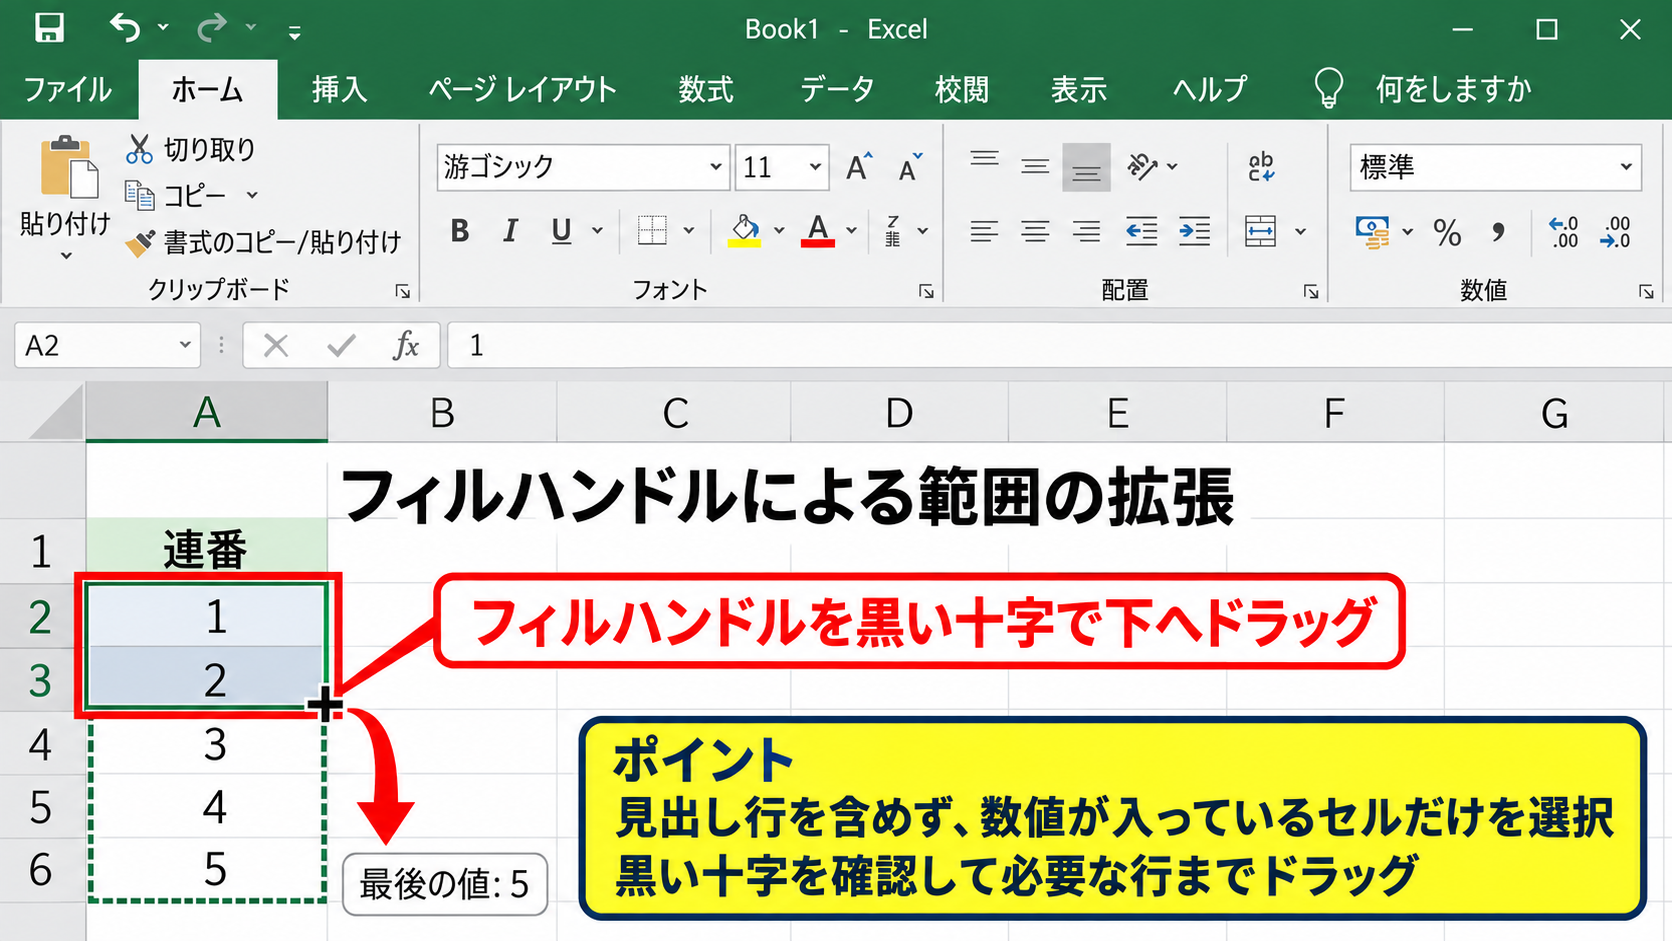The height and width of the screenshot is (941, 1672).
Task: Click the decrease decimal icon
Action: click(x=1615, y=232)
